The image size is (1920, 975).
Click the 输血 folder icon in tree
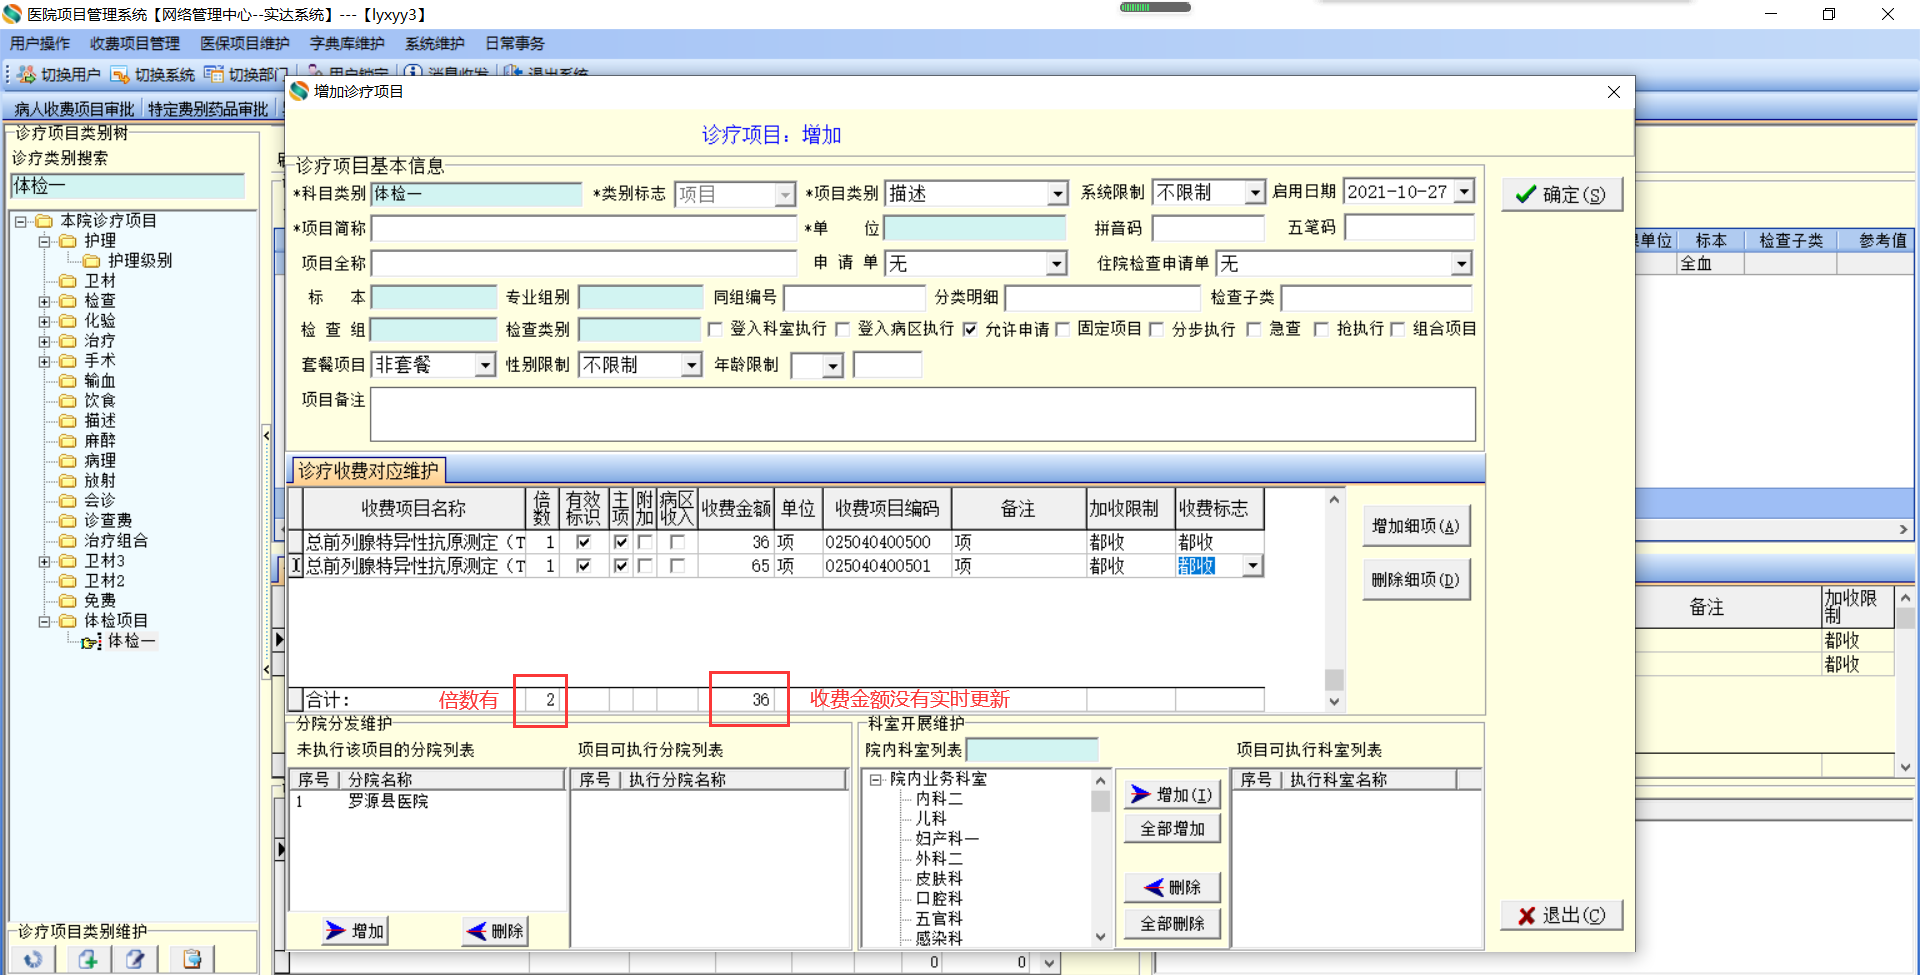pyautogui.click(x=68, y=381)
